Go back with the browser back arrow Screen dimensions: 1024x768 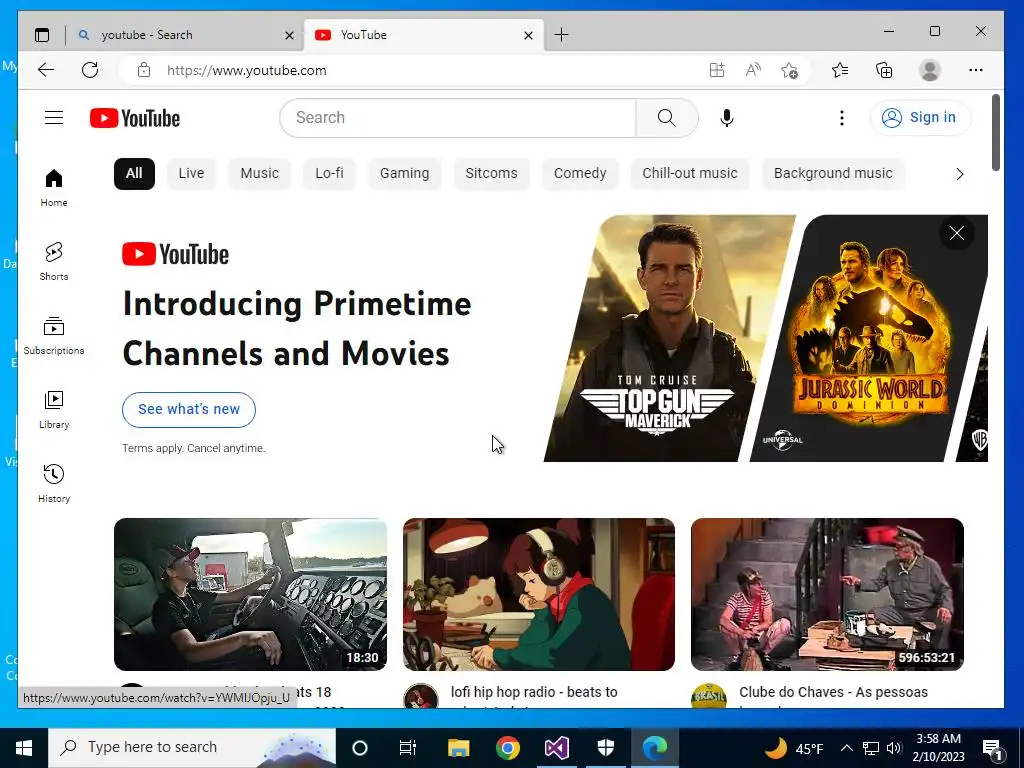click(x=46, y=70)
